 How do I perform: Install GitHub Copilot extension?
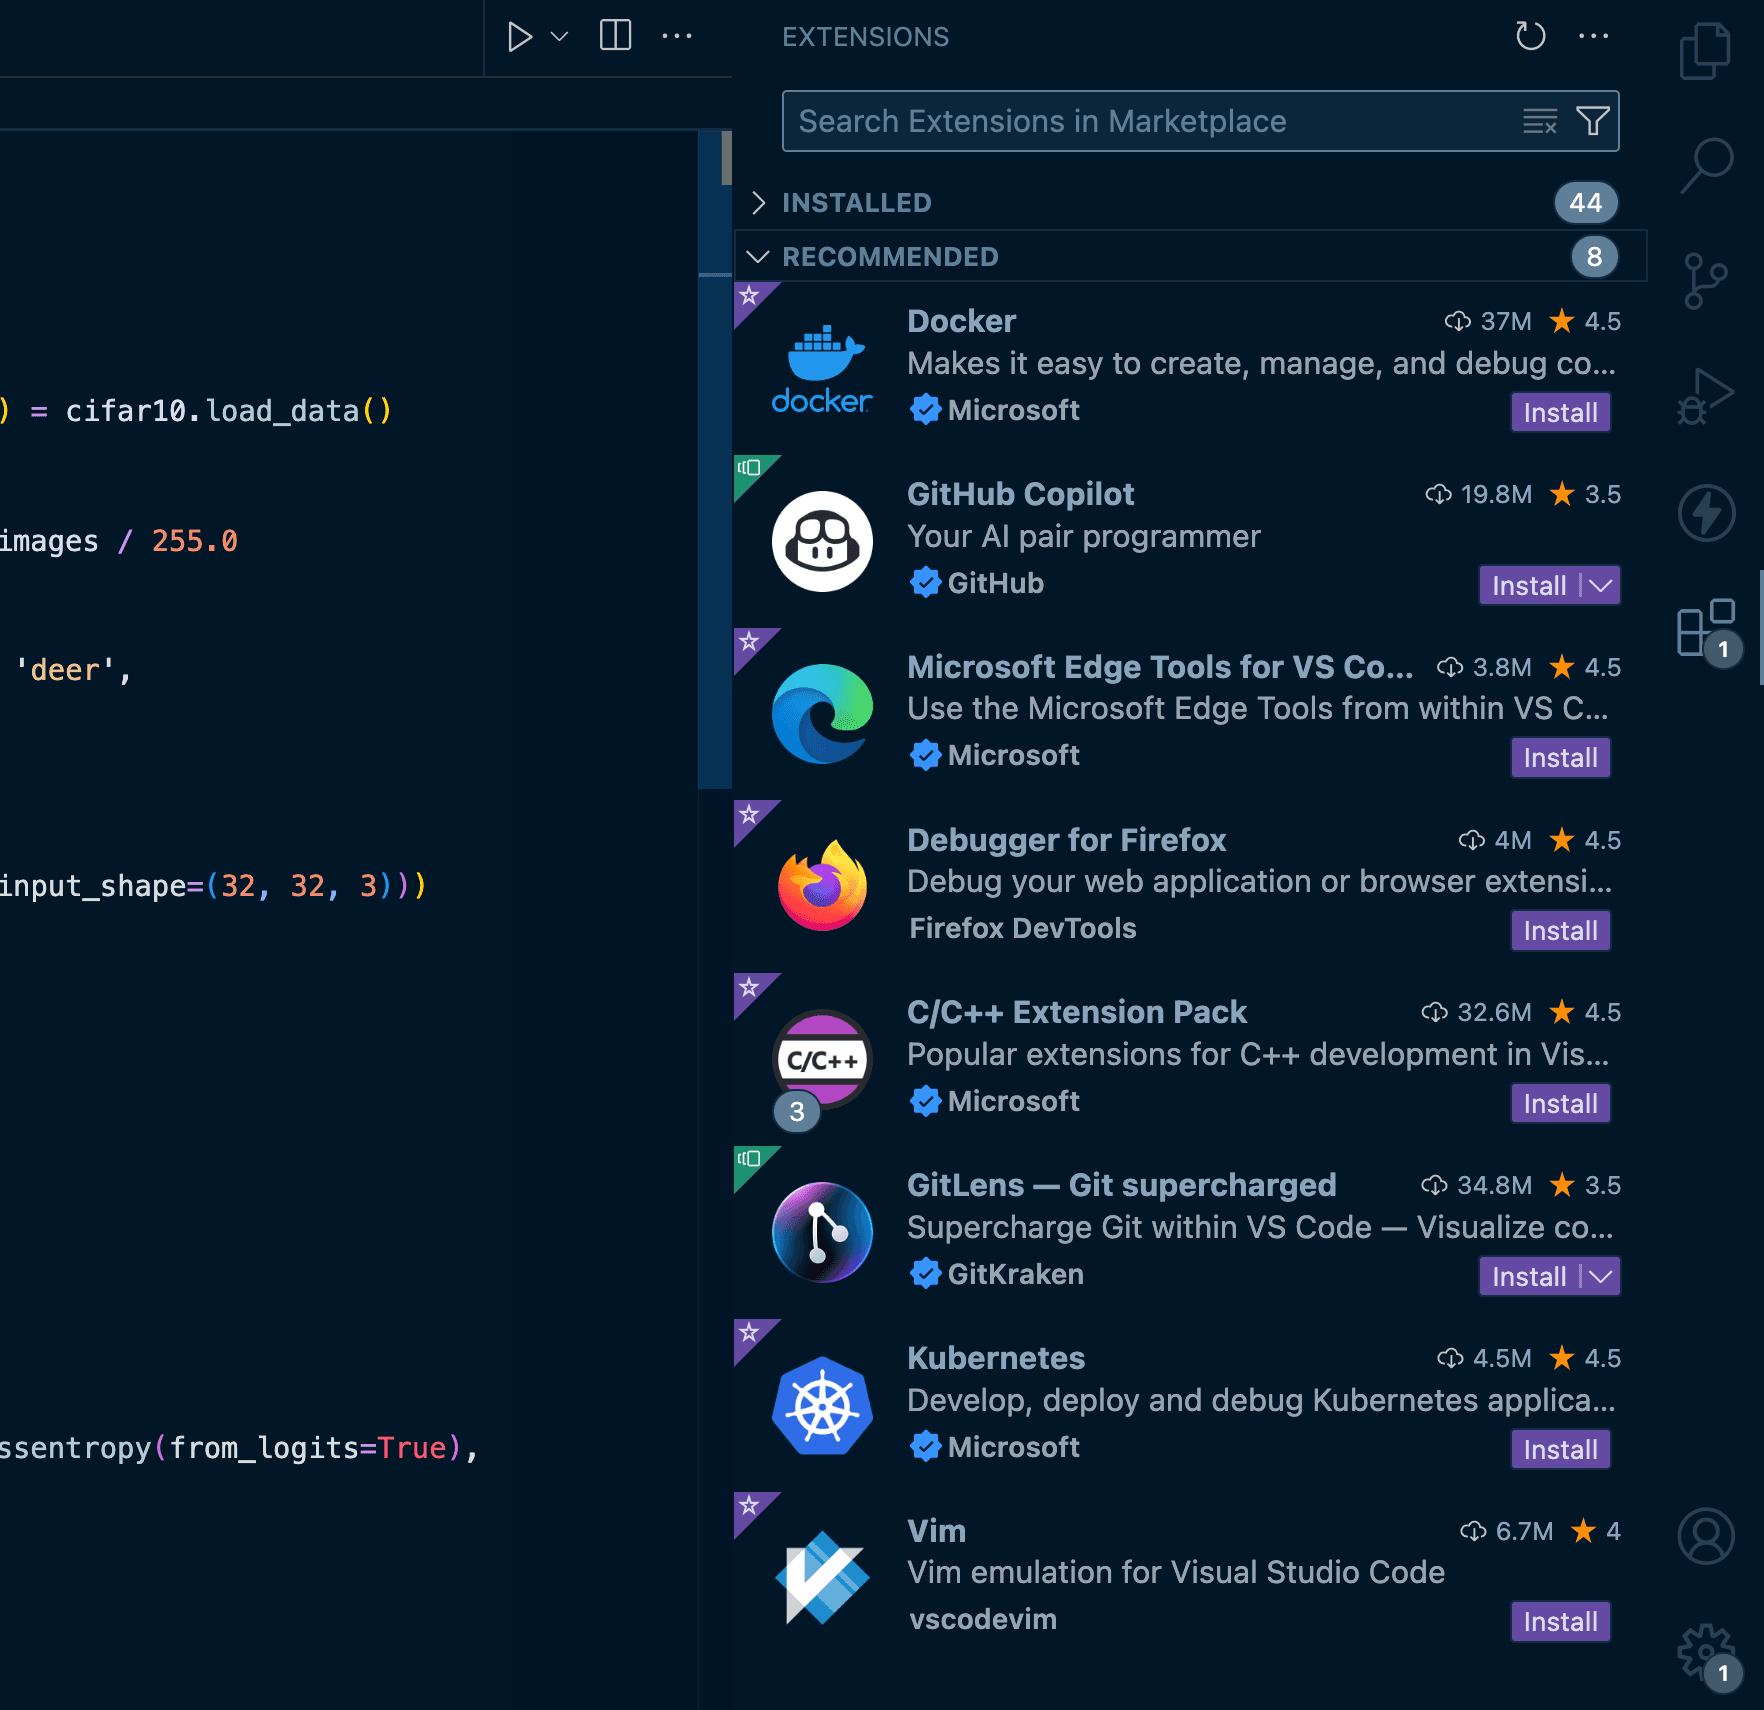point(1529,585)
